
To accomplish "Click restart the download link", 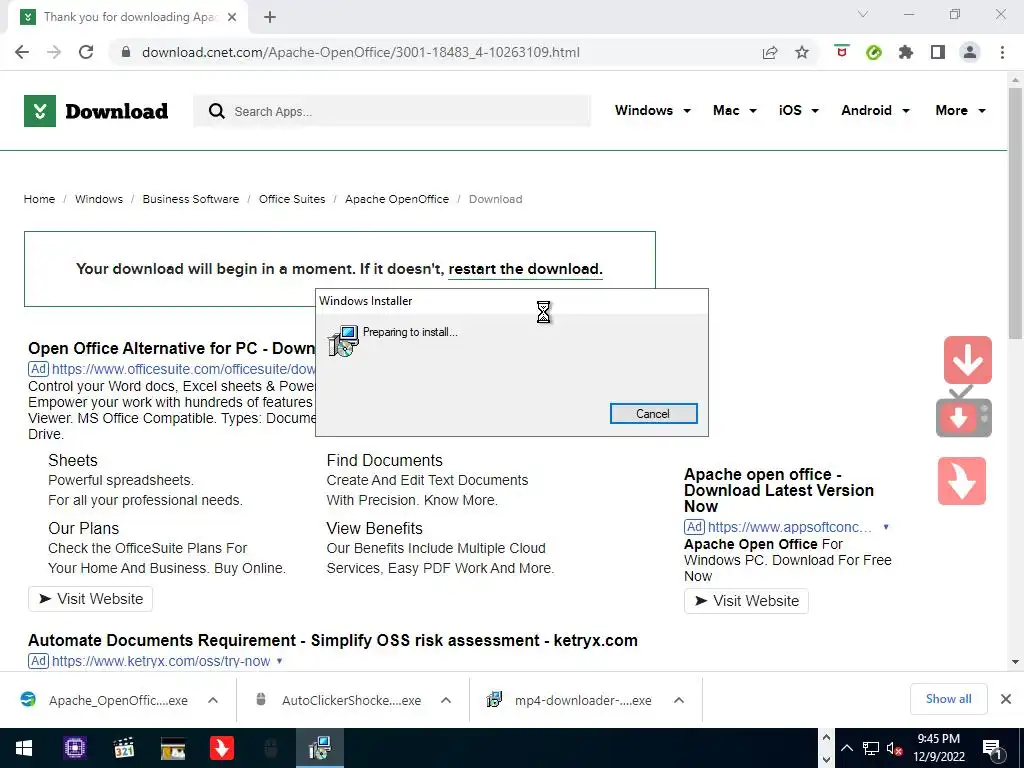I will [x=525, y=269].
